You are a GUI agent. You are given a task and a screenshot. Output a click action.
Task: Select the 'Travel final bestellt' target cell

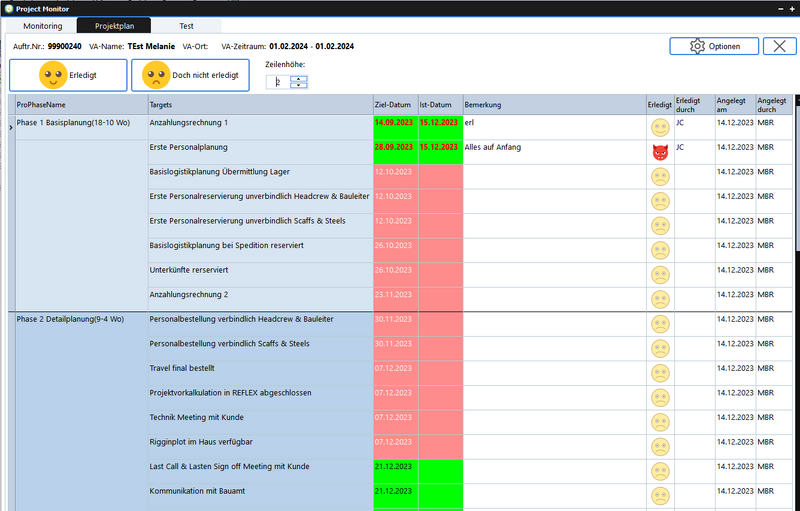coord(261,373)
